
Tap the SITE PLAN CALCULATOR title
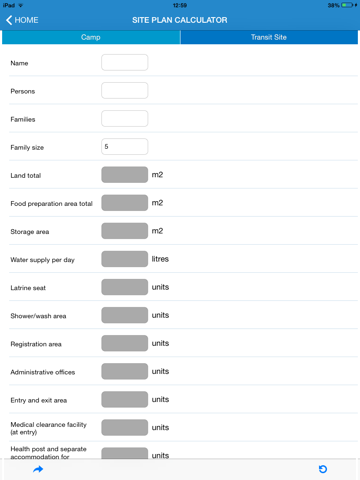pyautogui.click(x=180, y=20)
